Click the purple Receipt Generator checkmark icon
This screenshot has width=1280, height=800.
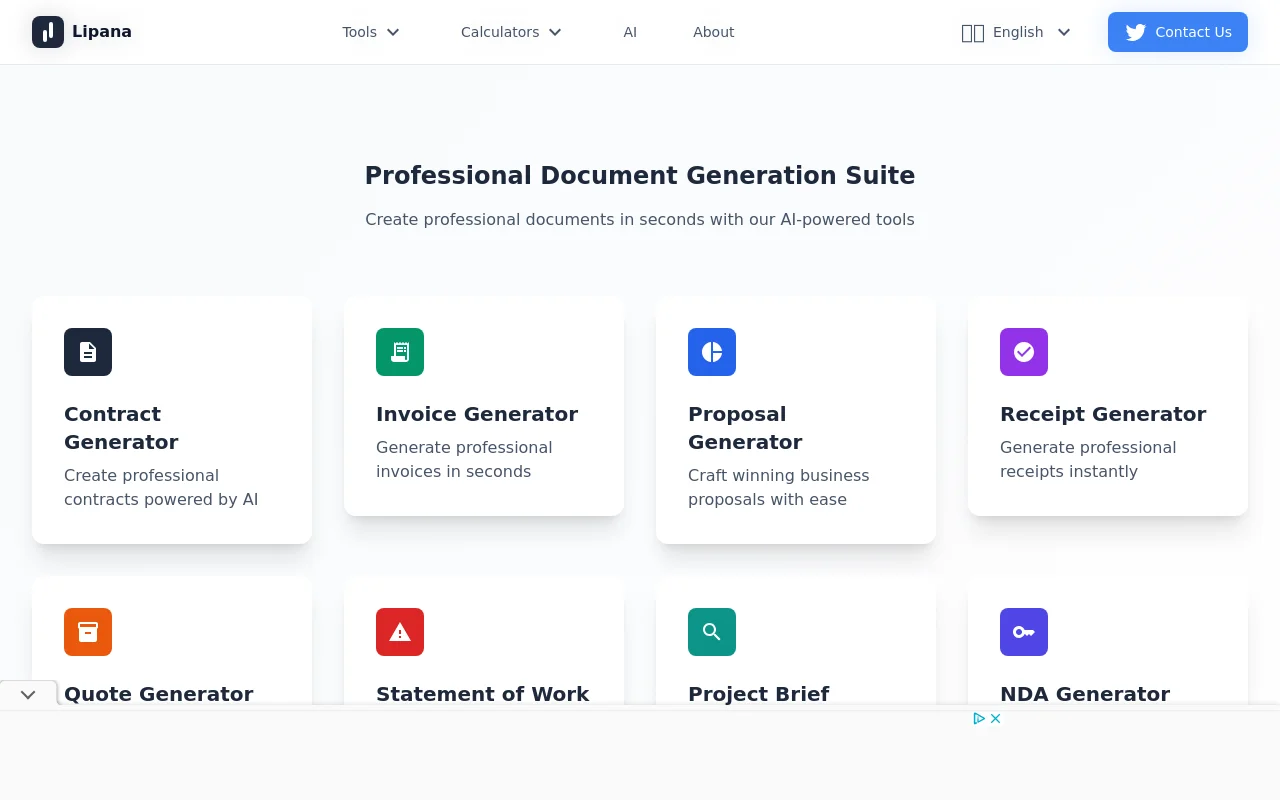(x=1024, y=352)
